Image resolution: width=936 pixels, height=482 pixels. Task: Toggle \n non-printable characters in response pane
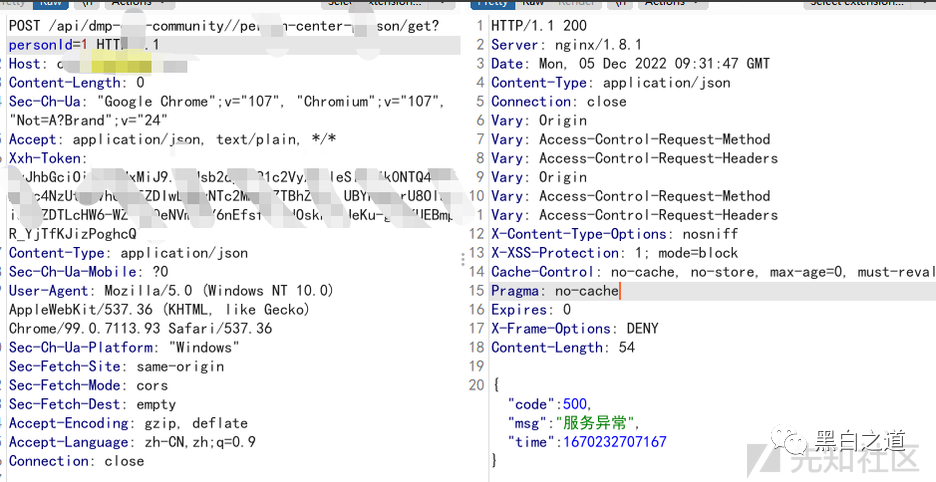622,3
